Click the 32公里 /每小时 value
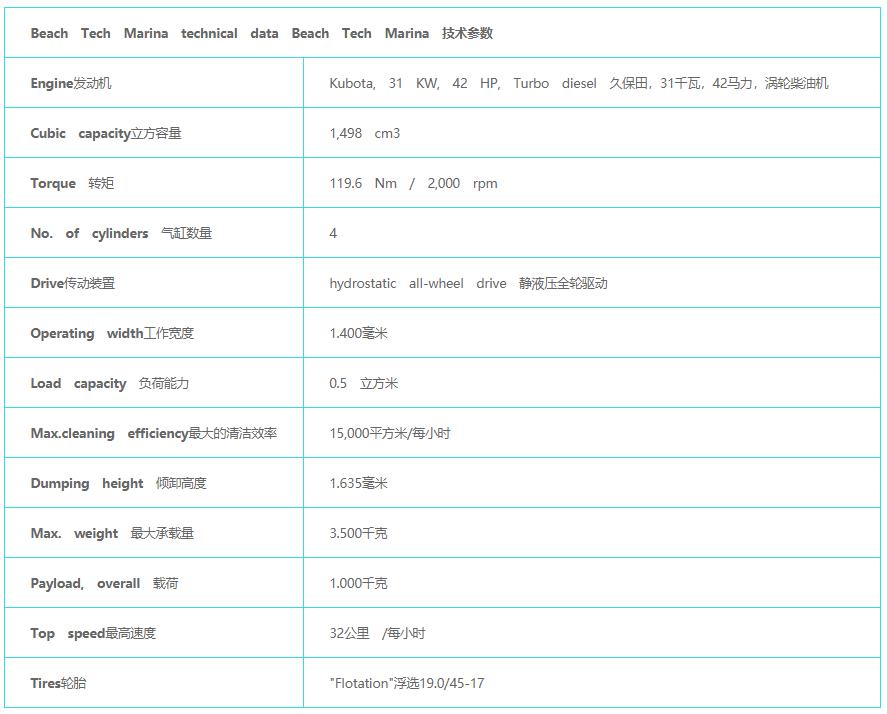 point(377,633)
